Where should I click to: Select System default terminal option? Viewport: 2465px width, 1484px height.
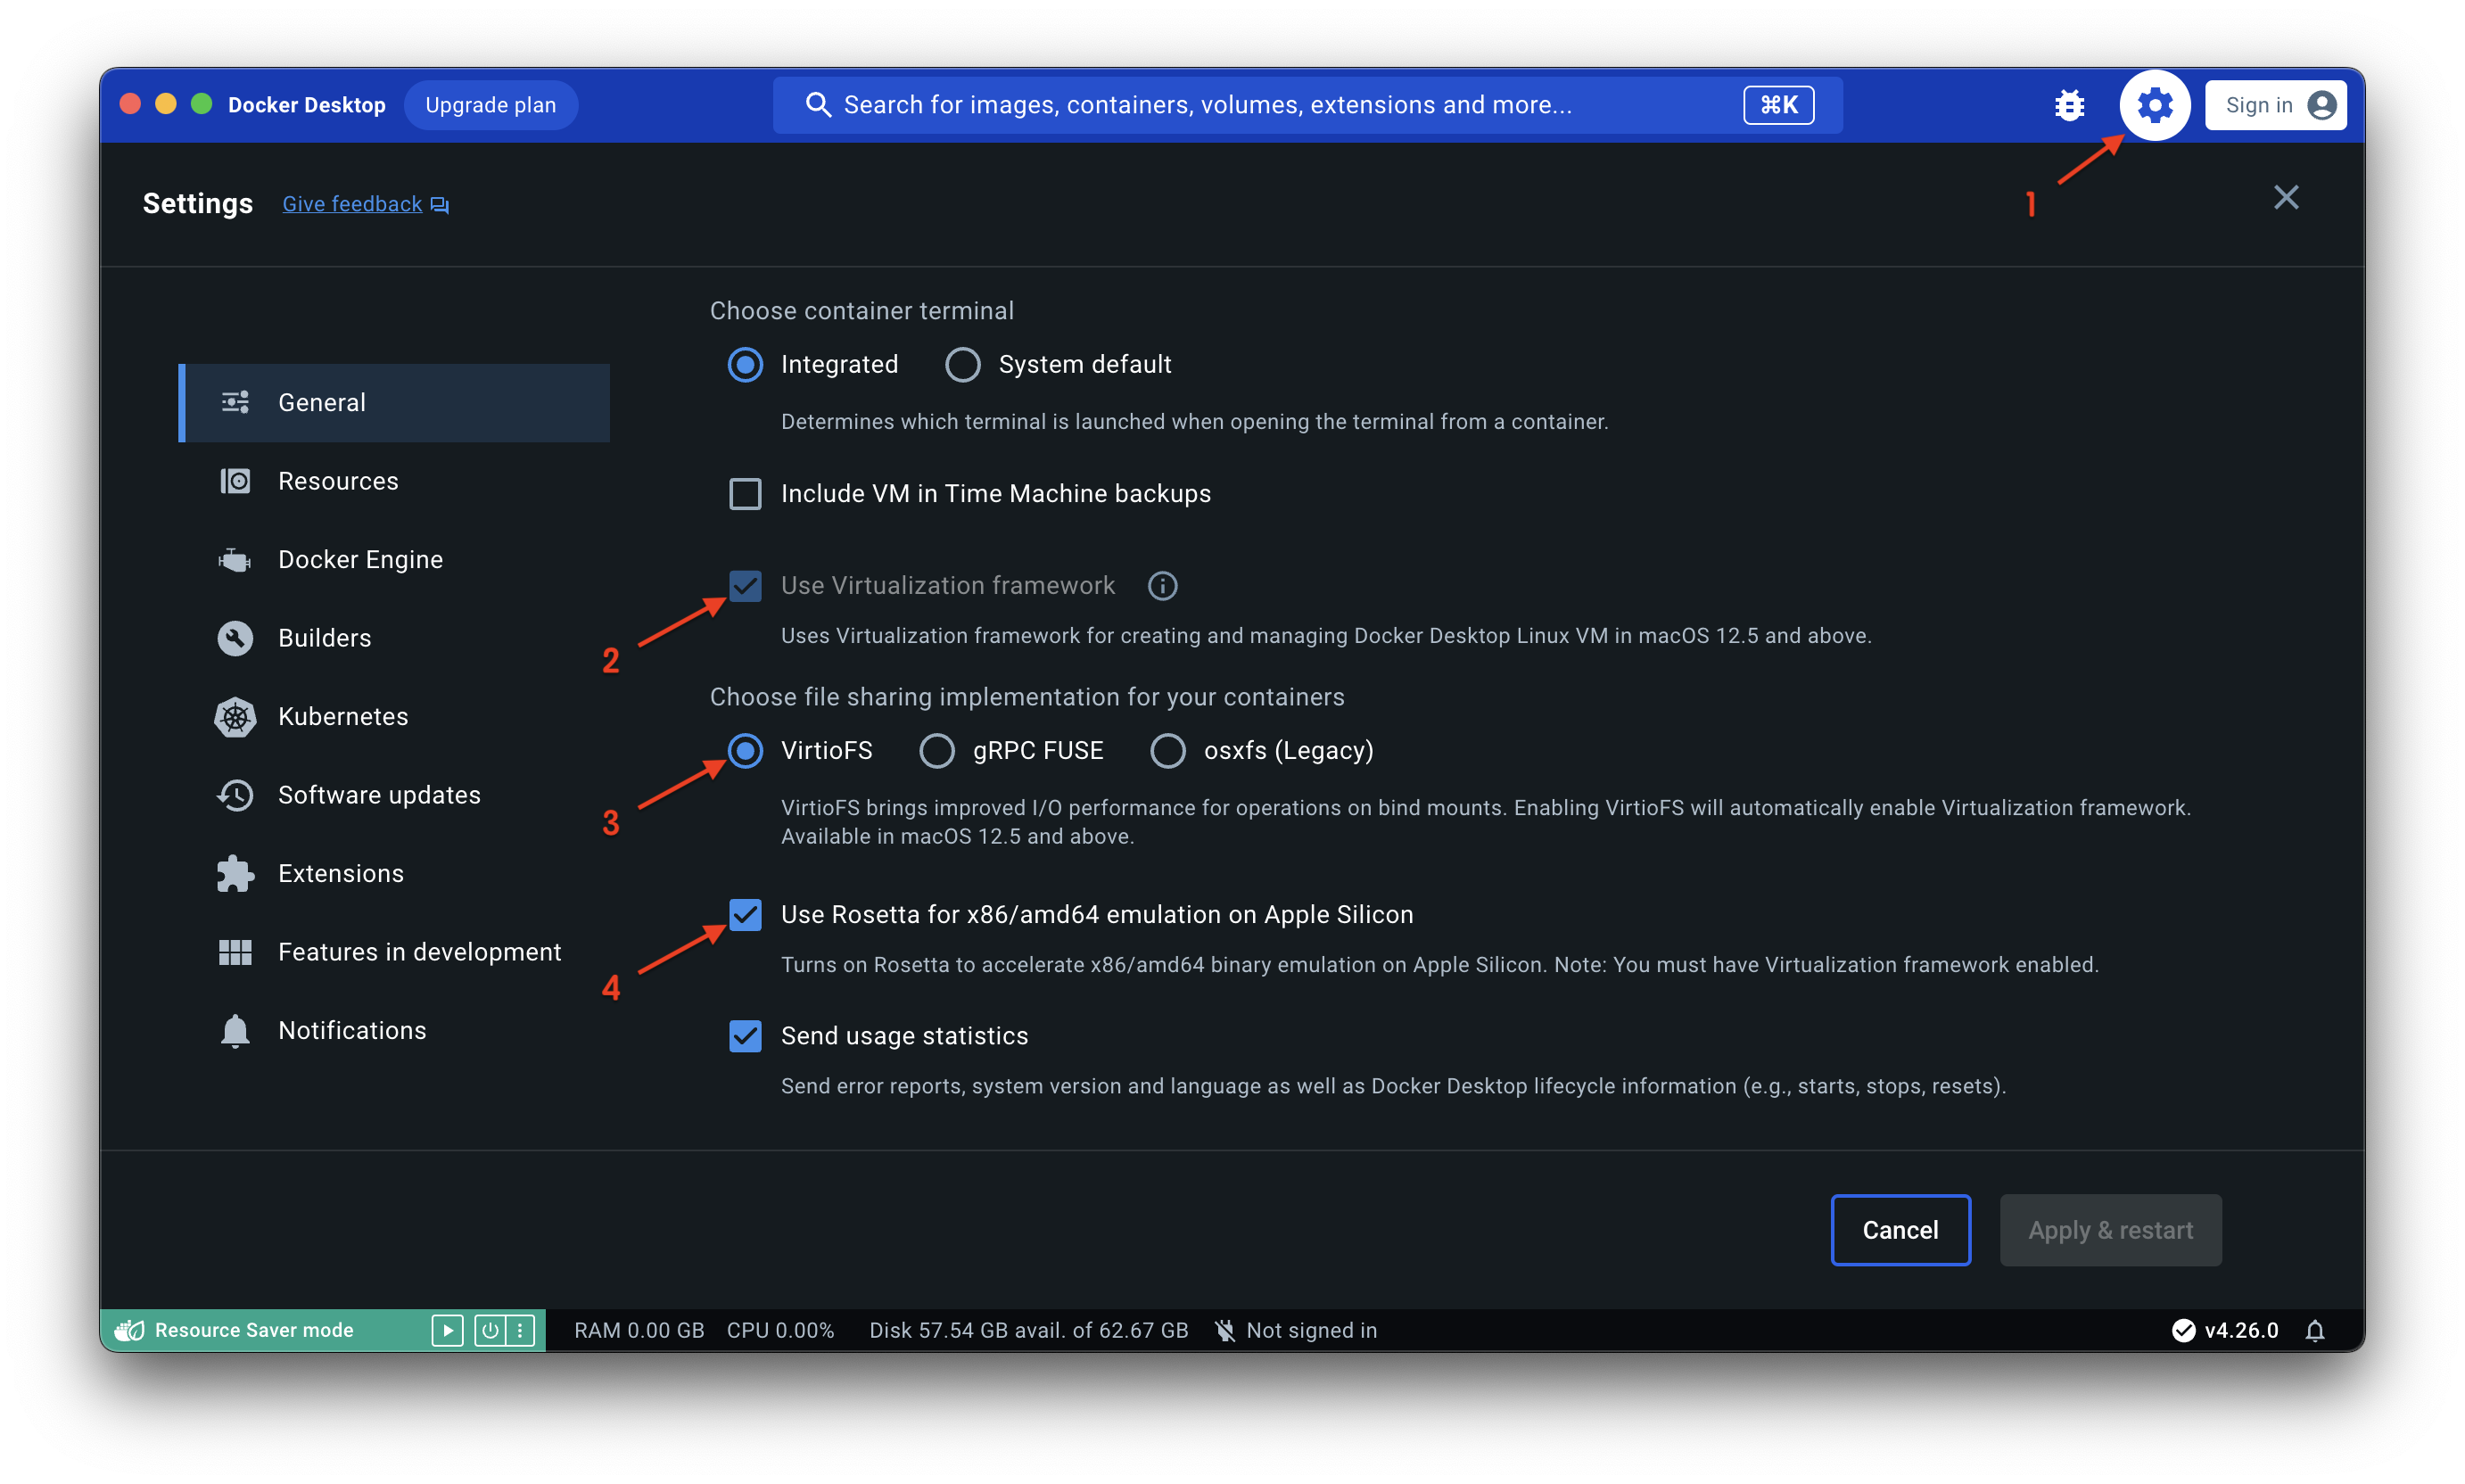963,365
